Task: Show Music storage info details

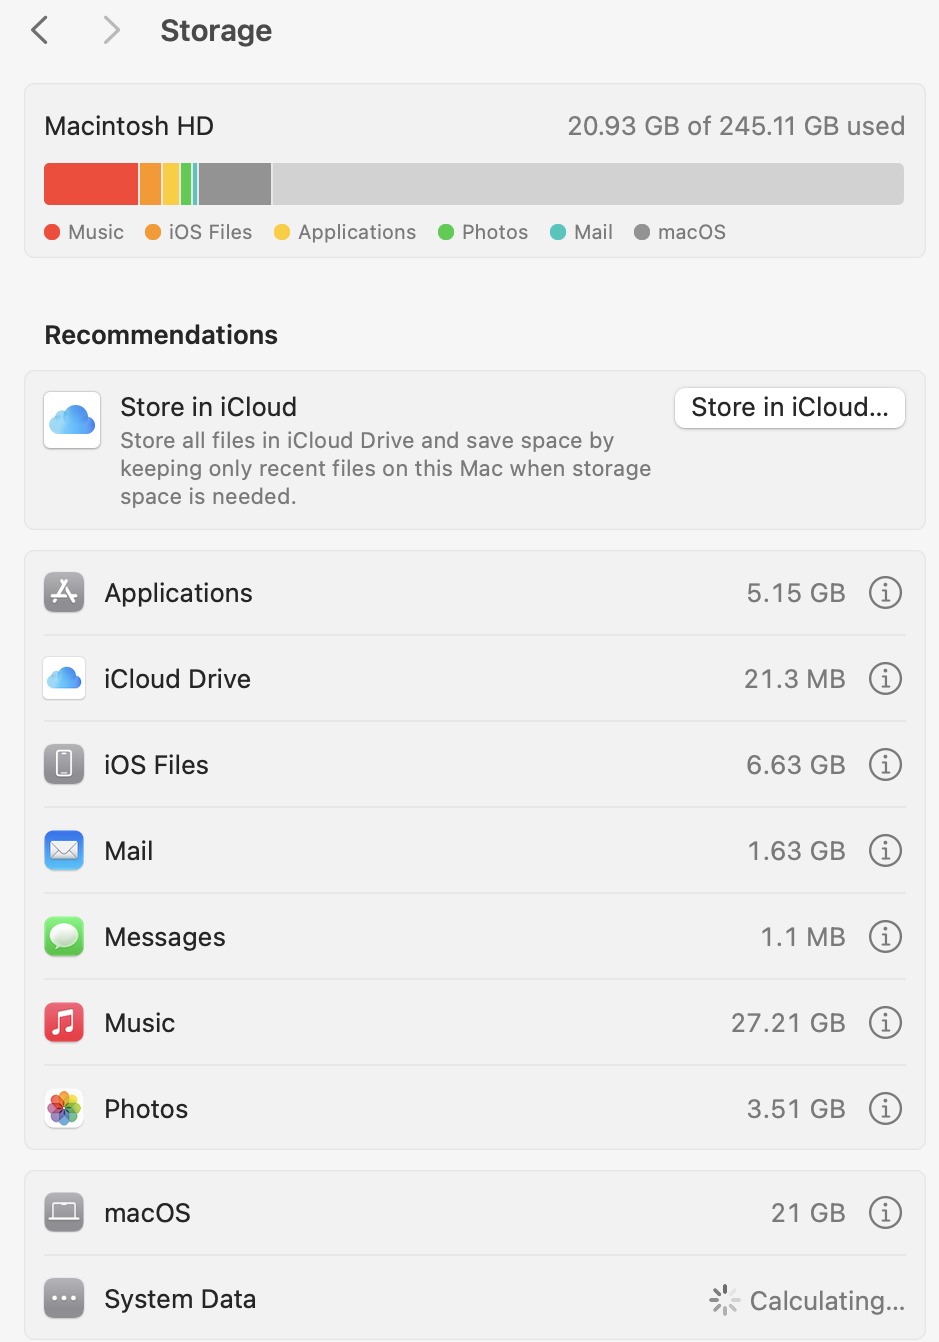Action: tap(885, 1023)
